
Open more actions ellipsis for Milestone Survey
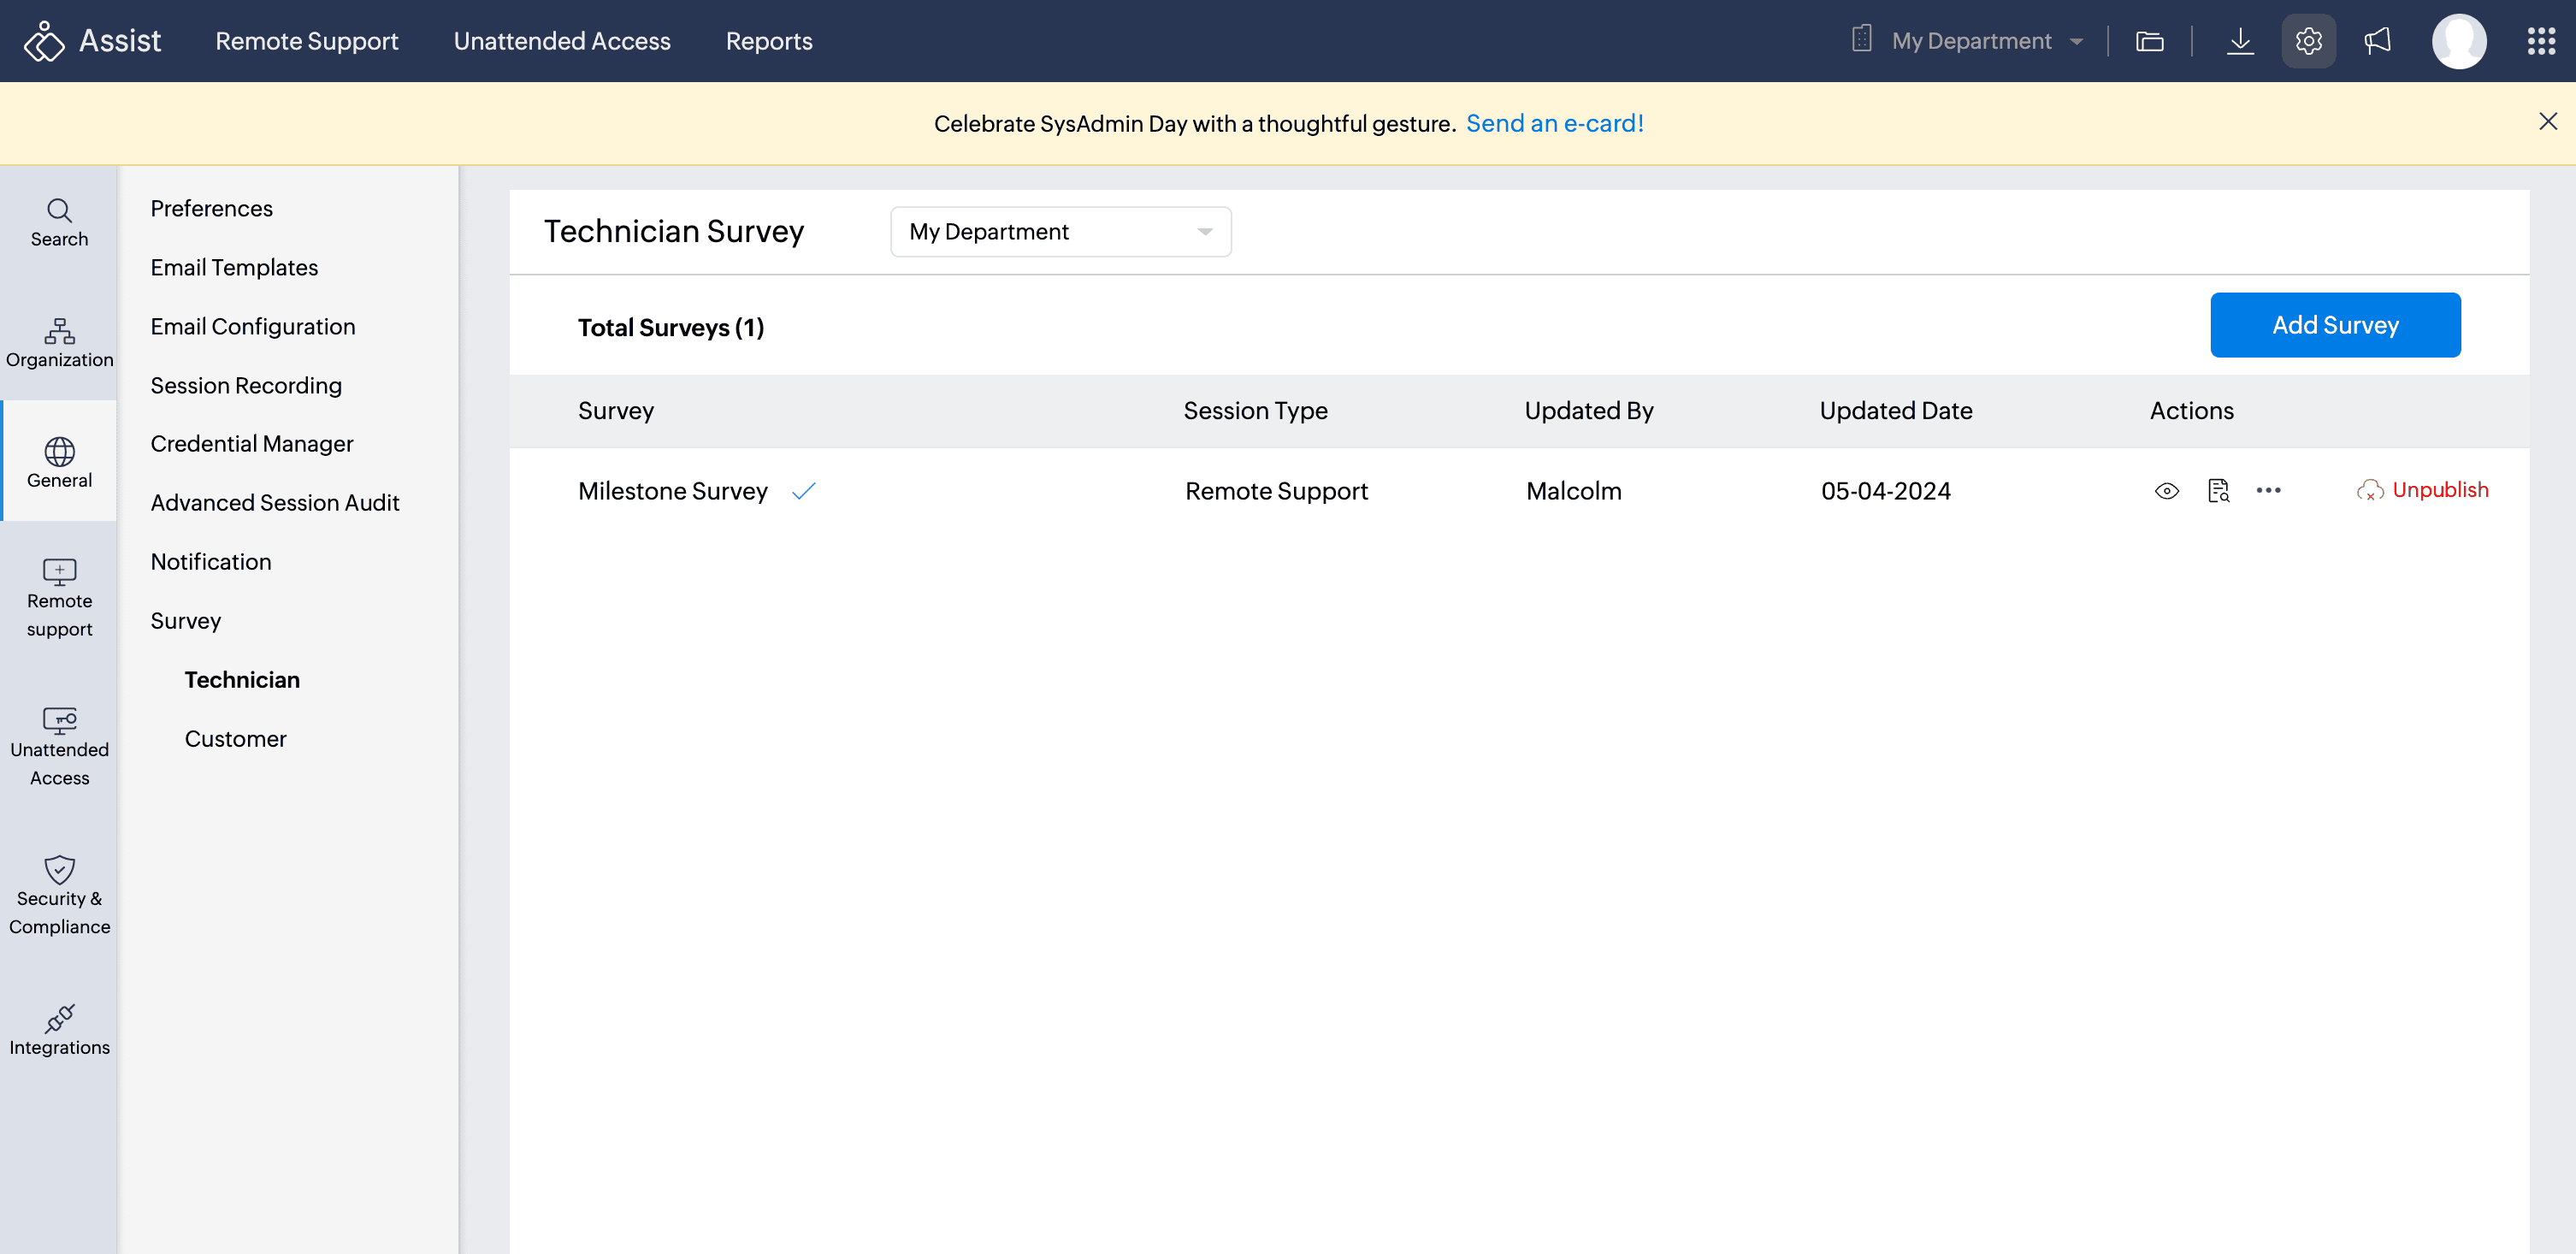[2268, 490]
